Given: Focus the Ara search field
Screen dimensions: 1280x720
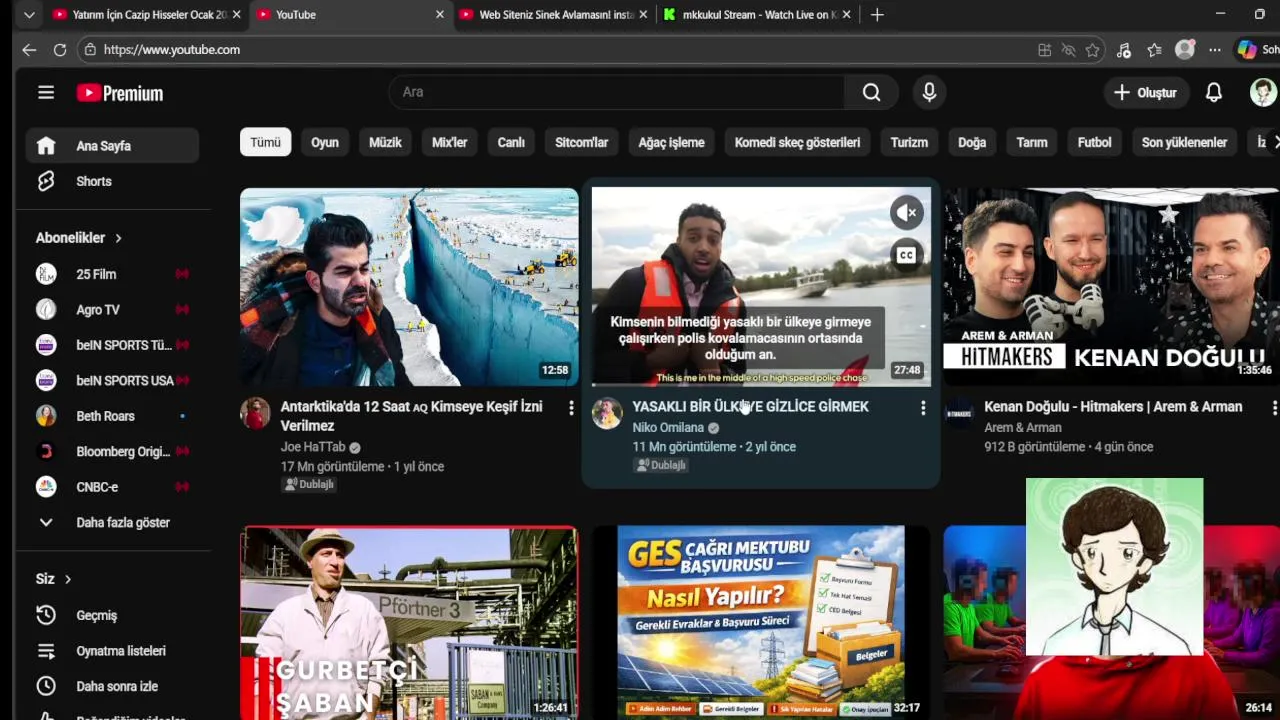Looking at the screenshot, I should click(616, 92).
